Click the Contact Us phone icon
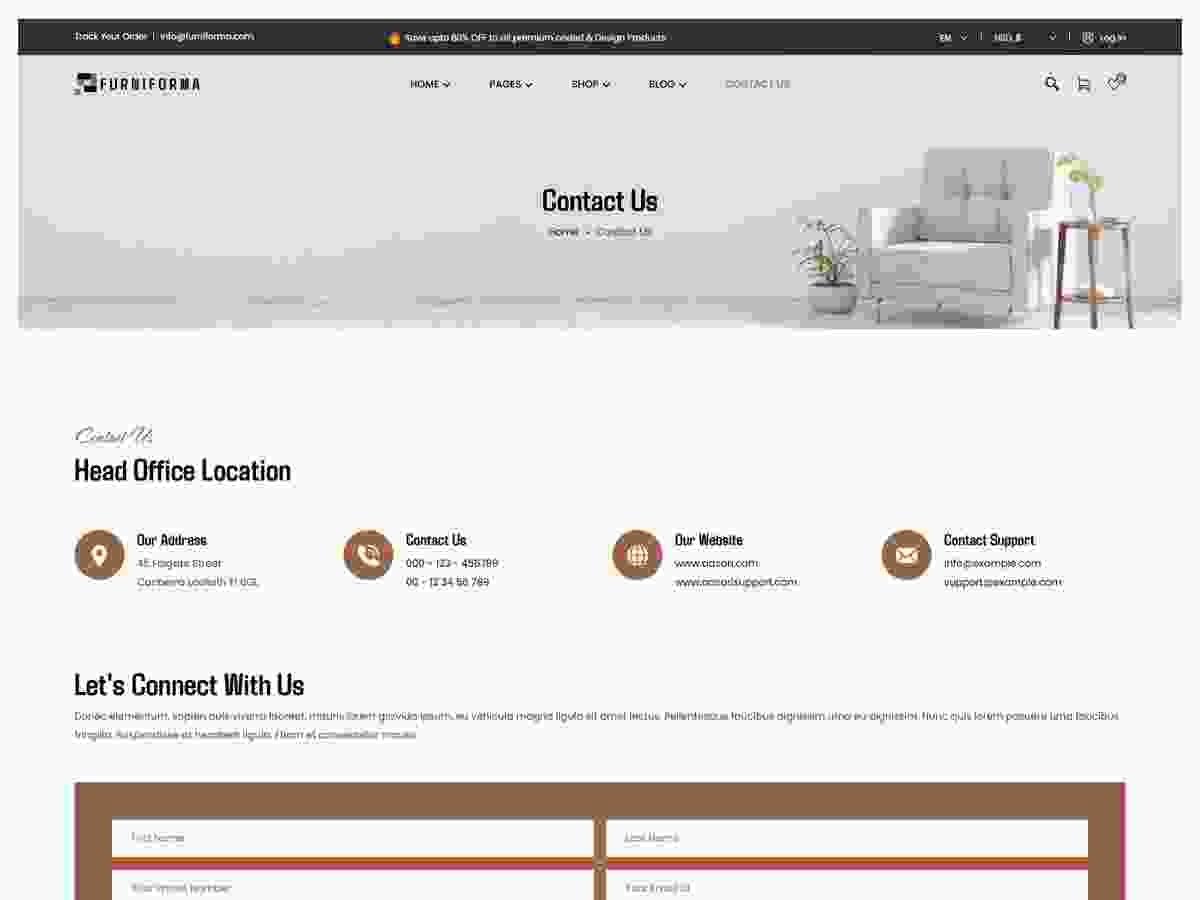This screenshot has width=1200, height=900. click(368, 555)
